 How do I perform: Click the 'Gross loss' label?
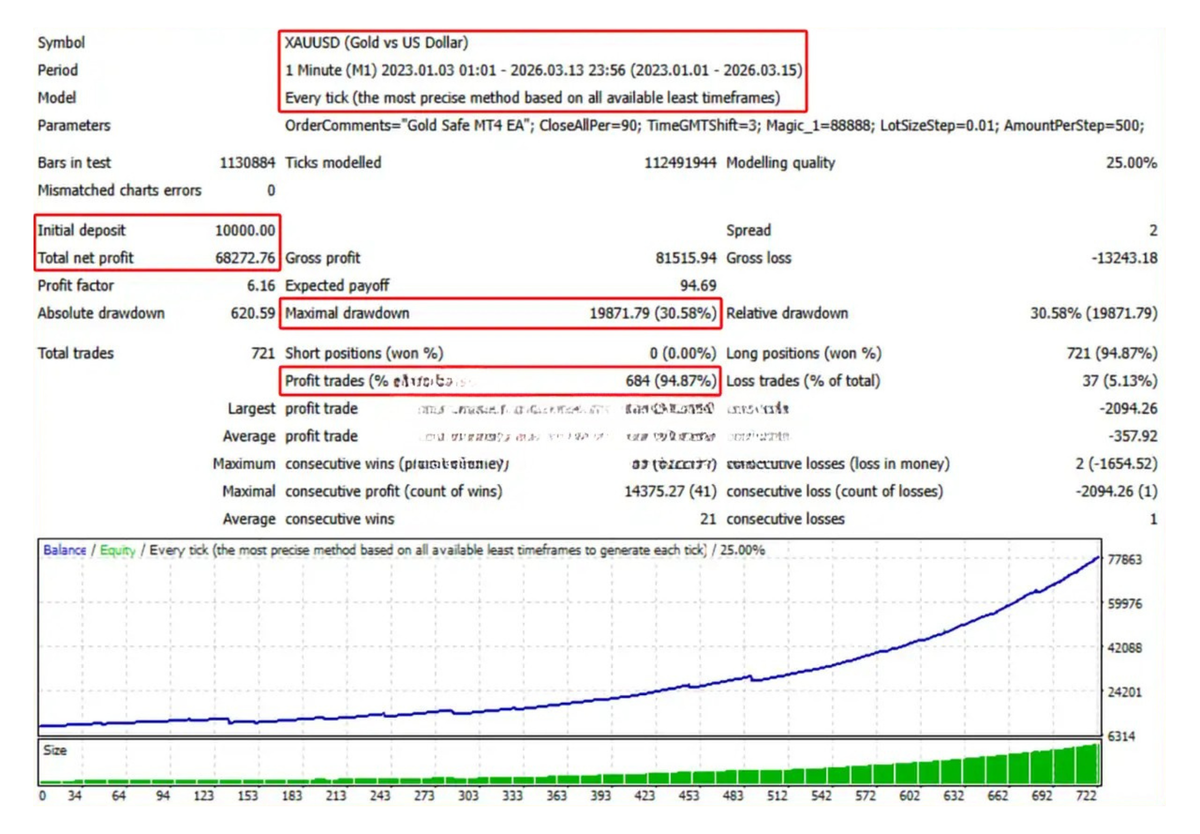[759, 258]
